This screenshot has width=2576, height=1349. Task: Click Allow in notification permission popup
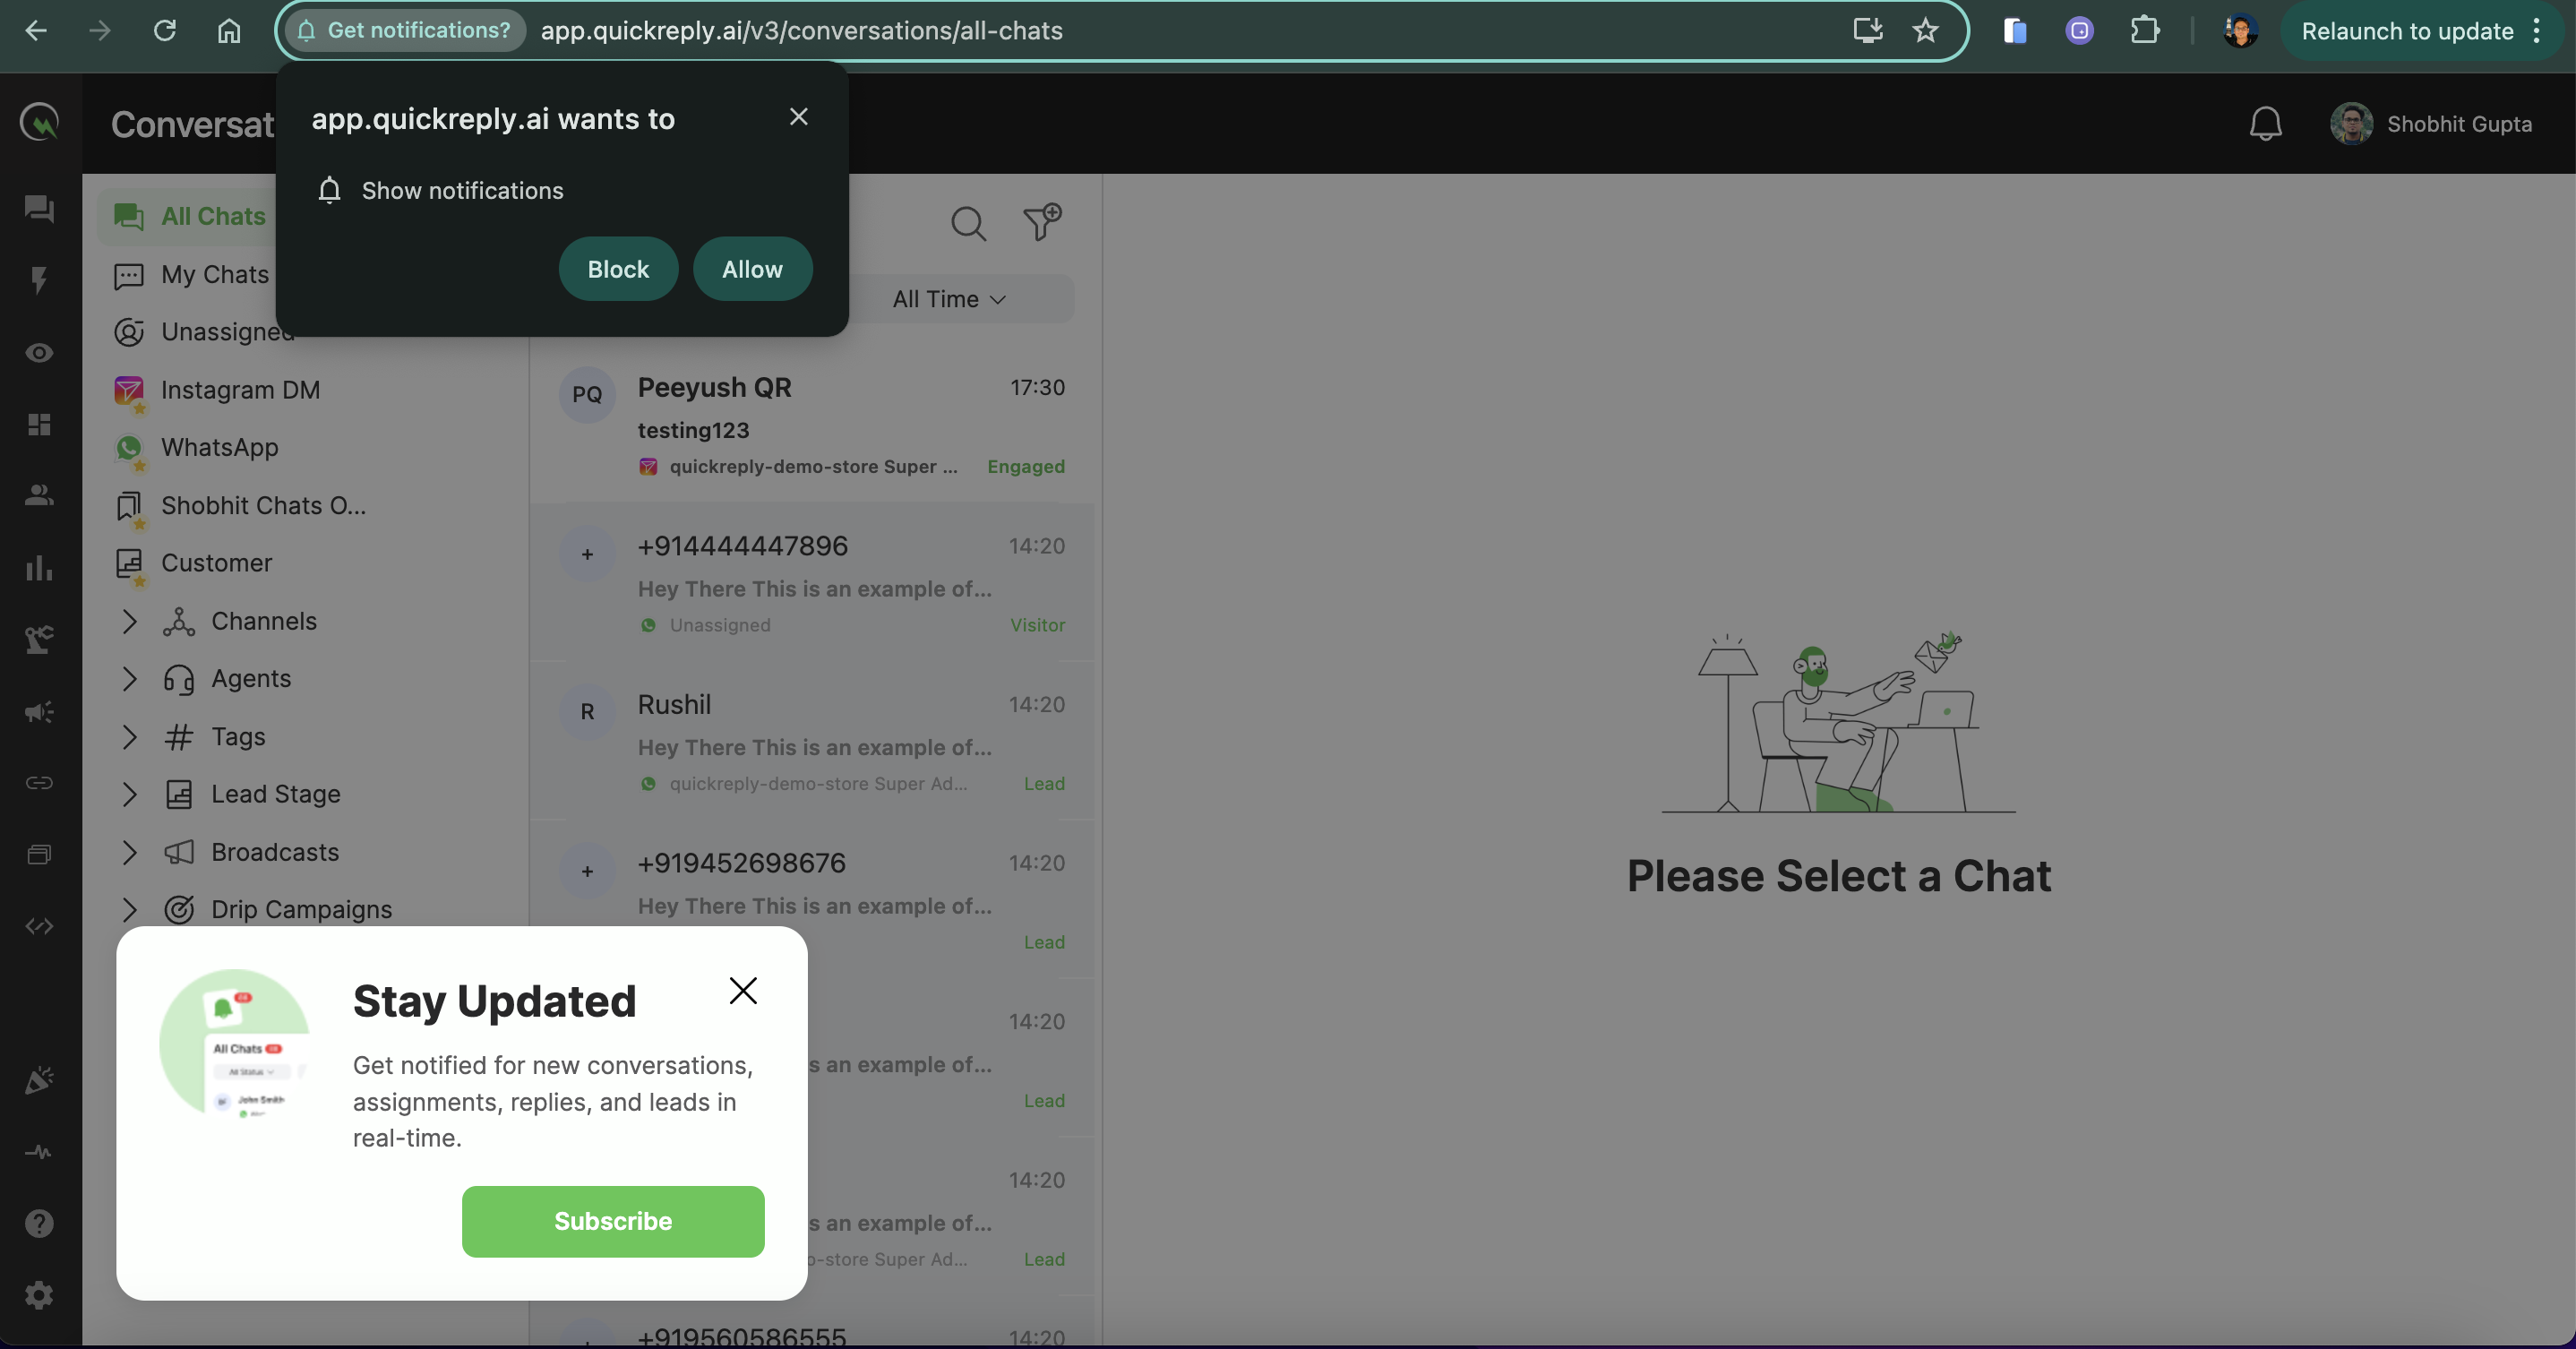click(752, 269)
